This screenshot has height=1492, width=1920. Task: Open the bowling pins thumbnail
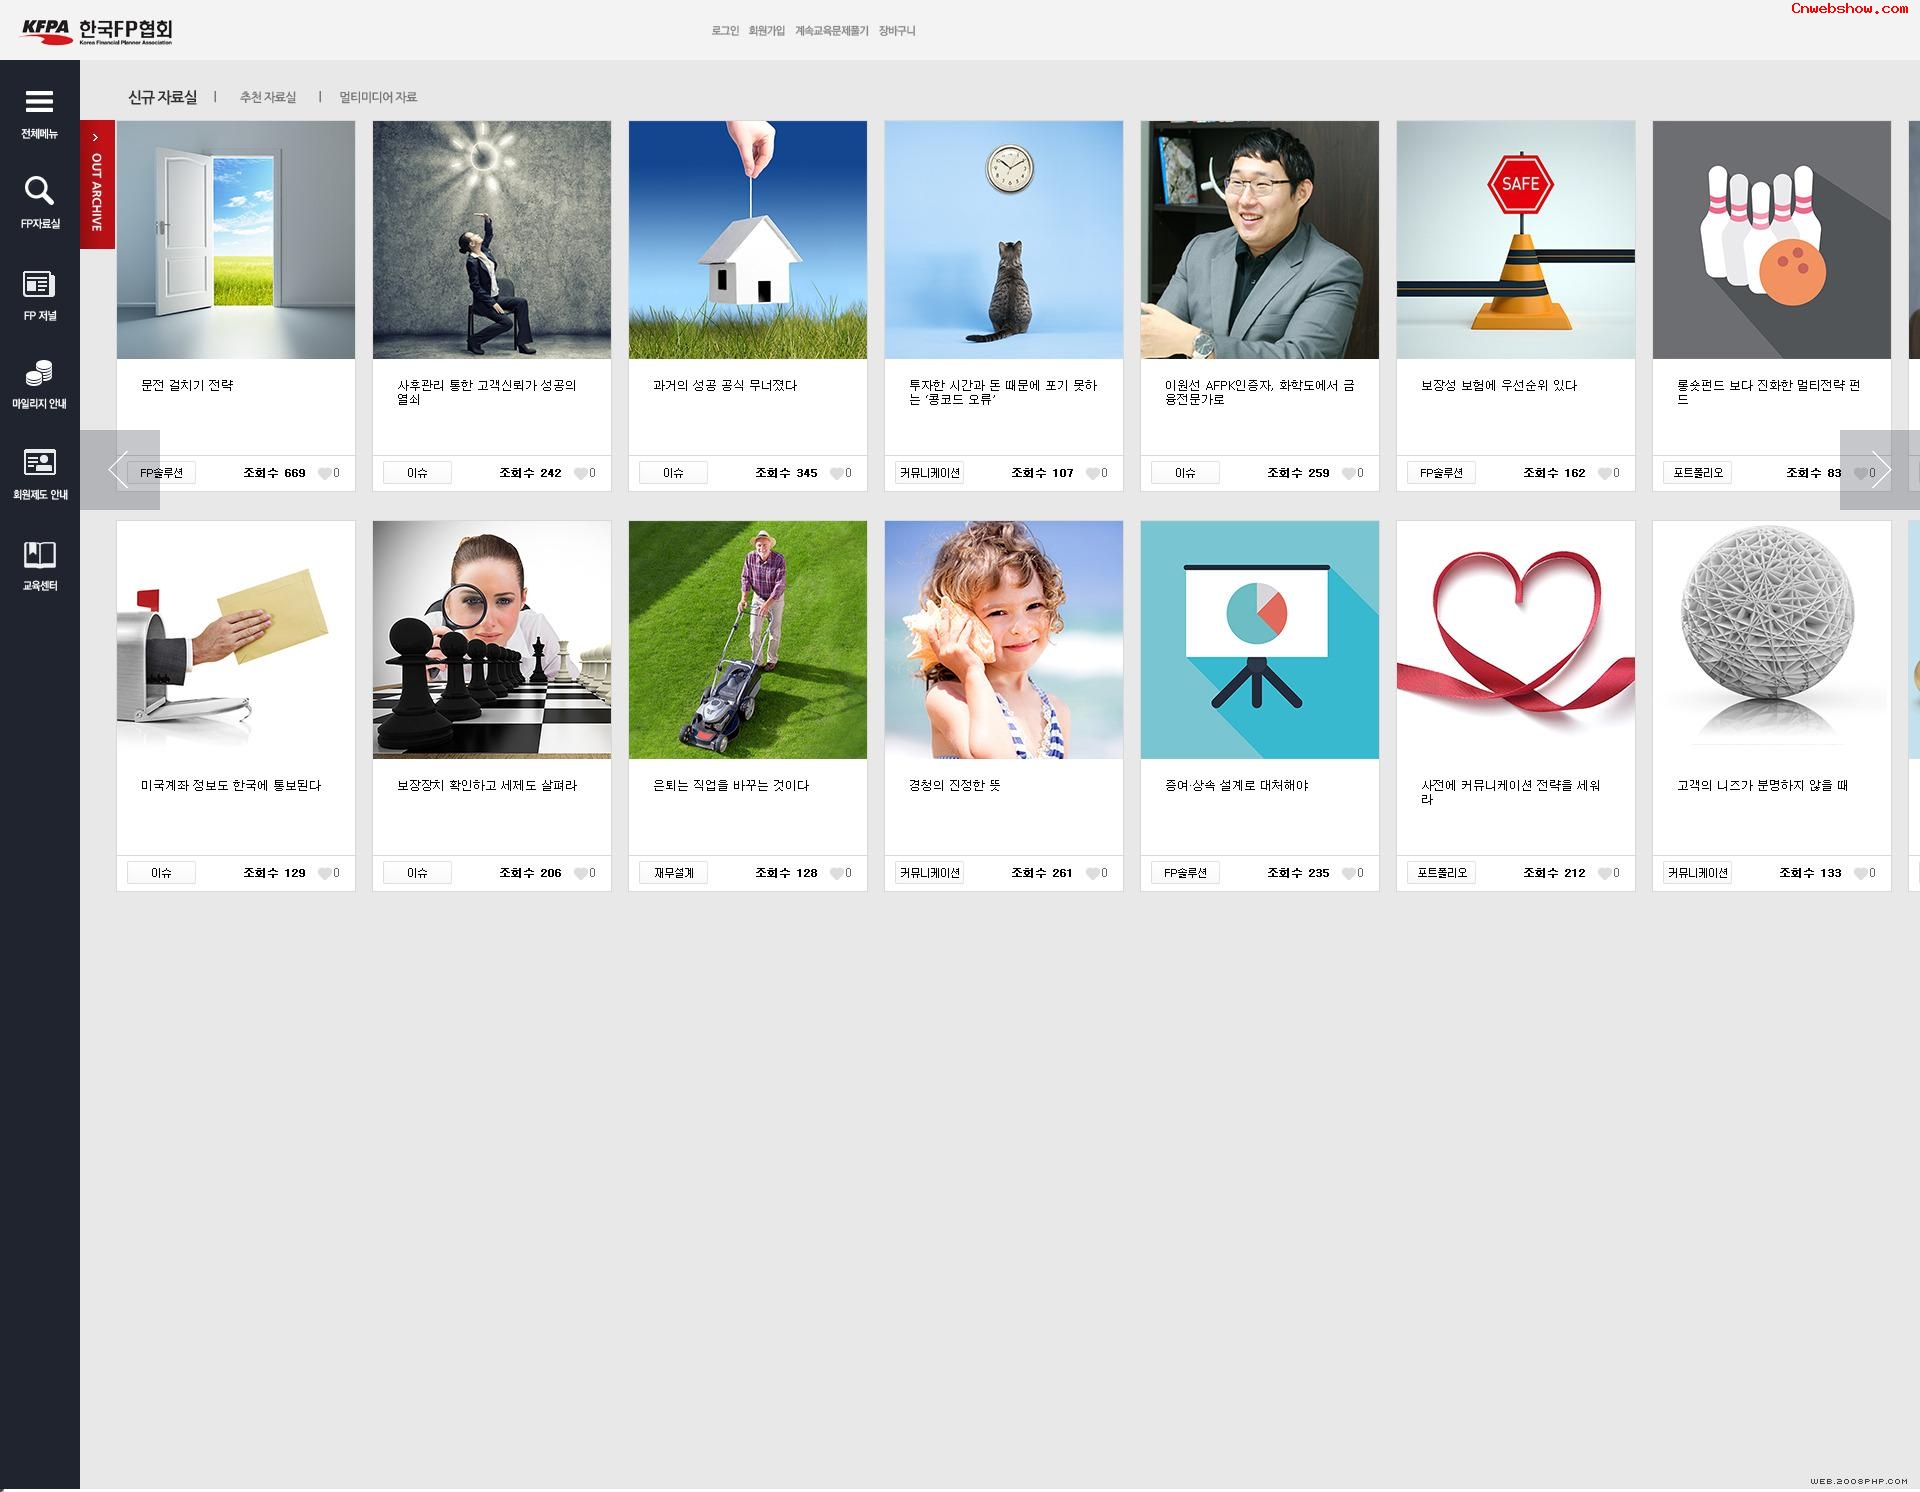coord(1772,240)
